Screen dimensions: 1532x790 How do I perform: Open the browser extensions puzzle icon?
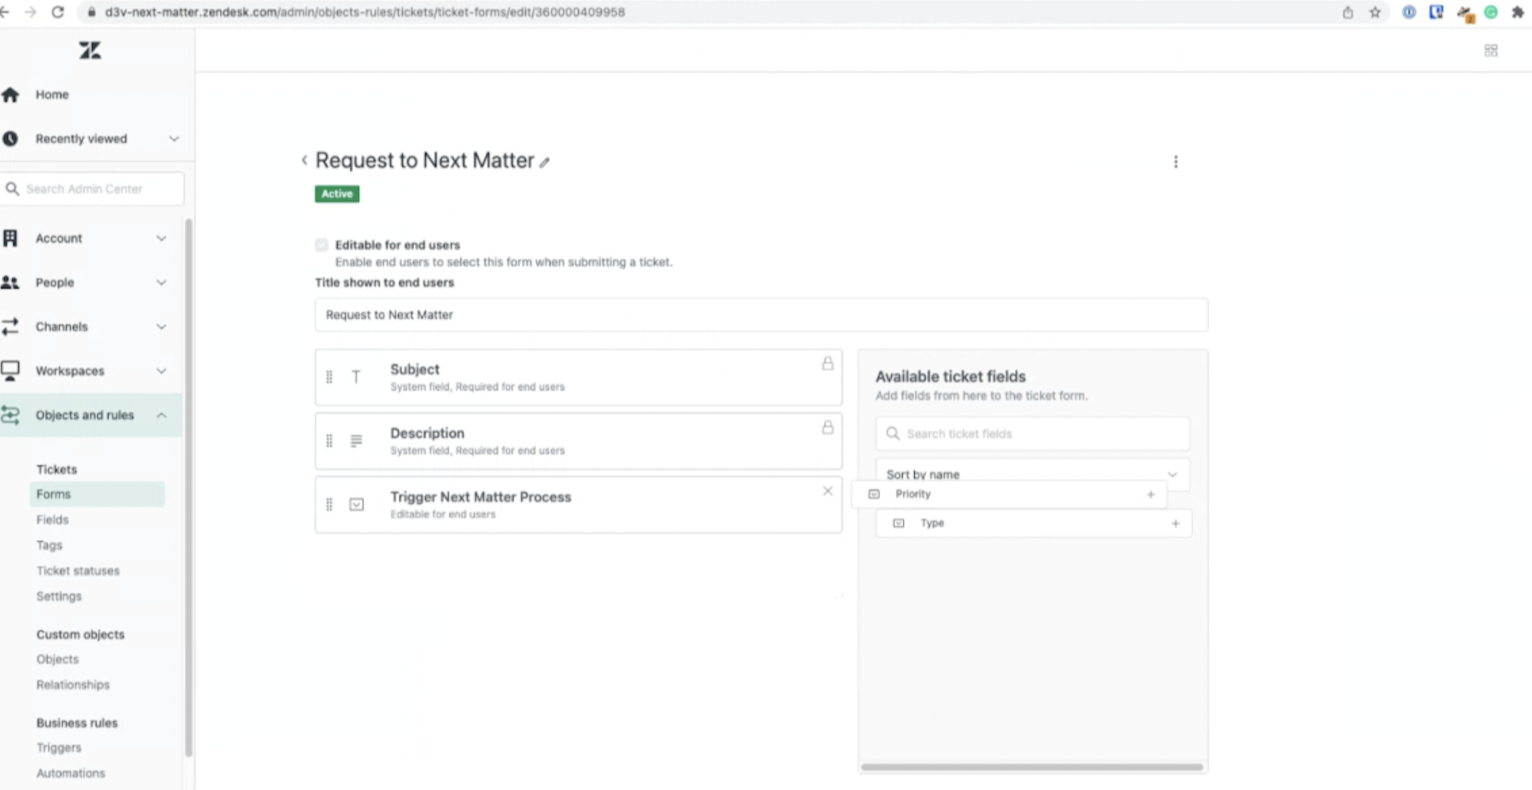tap(1517, 12)
